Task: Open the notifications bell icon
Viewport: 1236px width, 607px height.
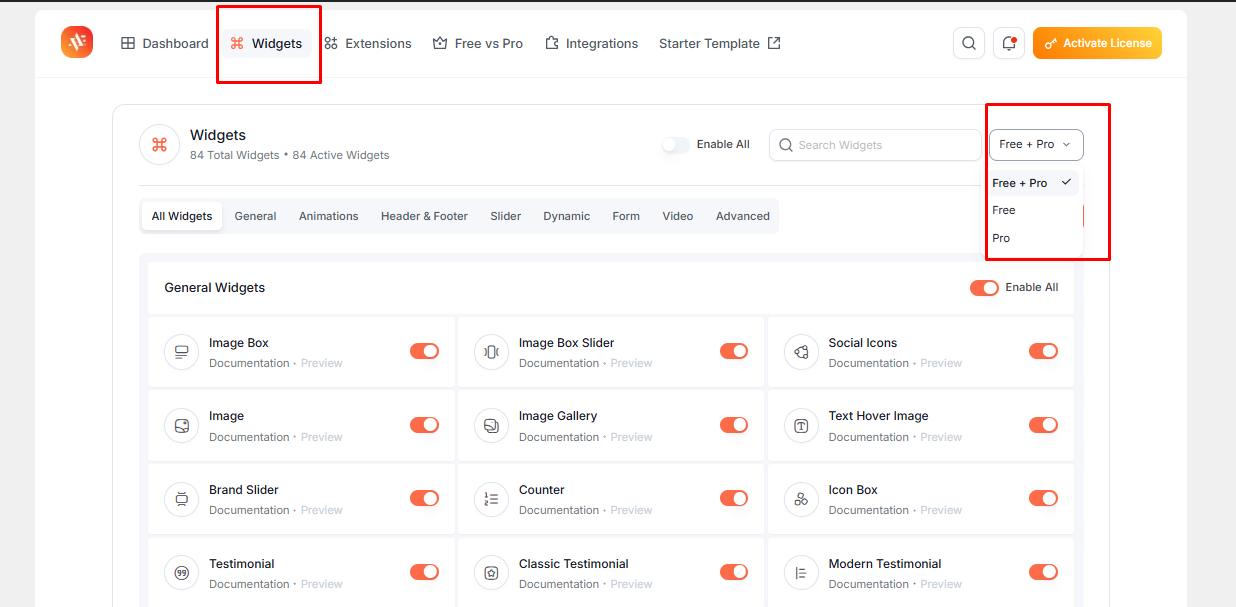Action: (x=1009, y=43)
